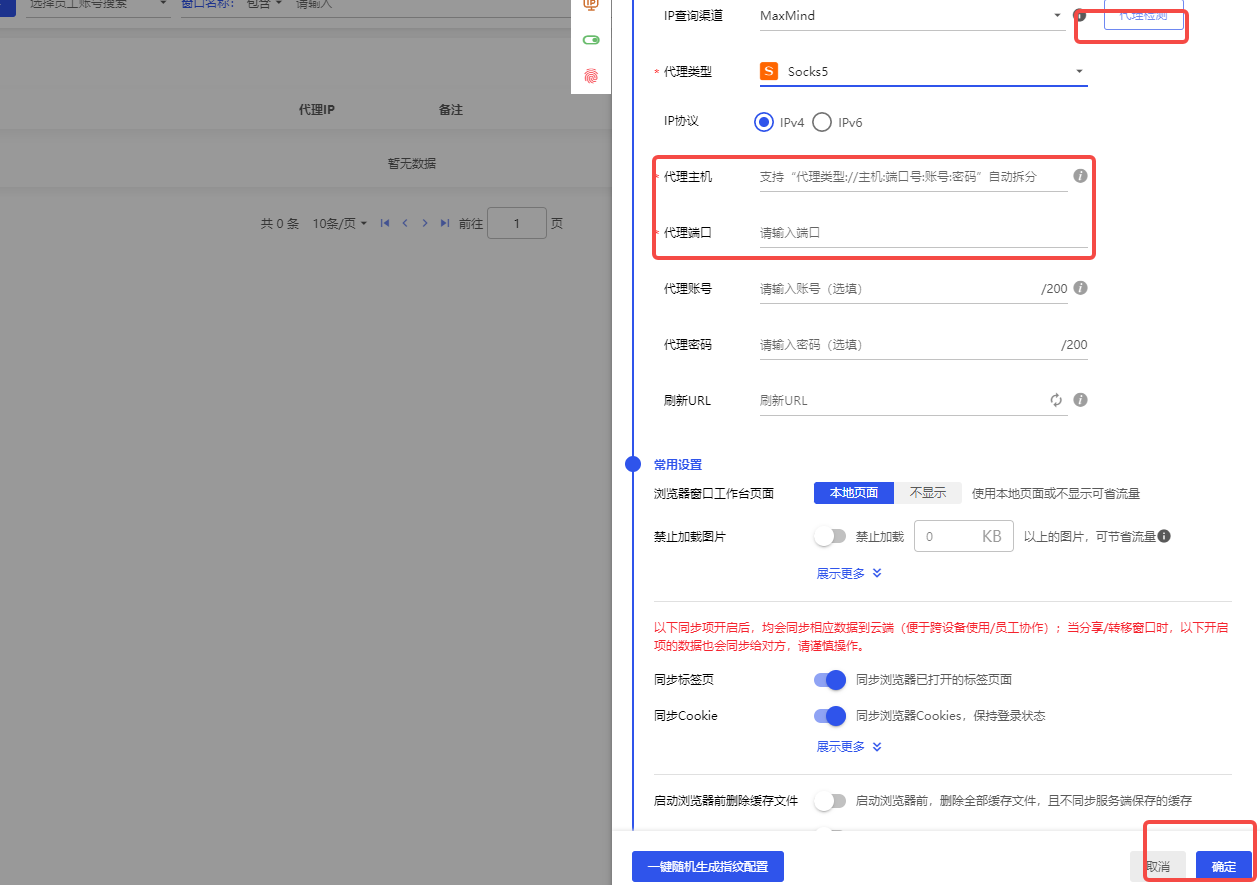The image size is (1260, 885).
Task: Click the info icon beside 代理主机 field
Action: click(x=1080, y=176)
